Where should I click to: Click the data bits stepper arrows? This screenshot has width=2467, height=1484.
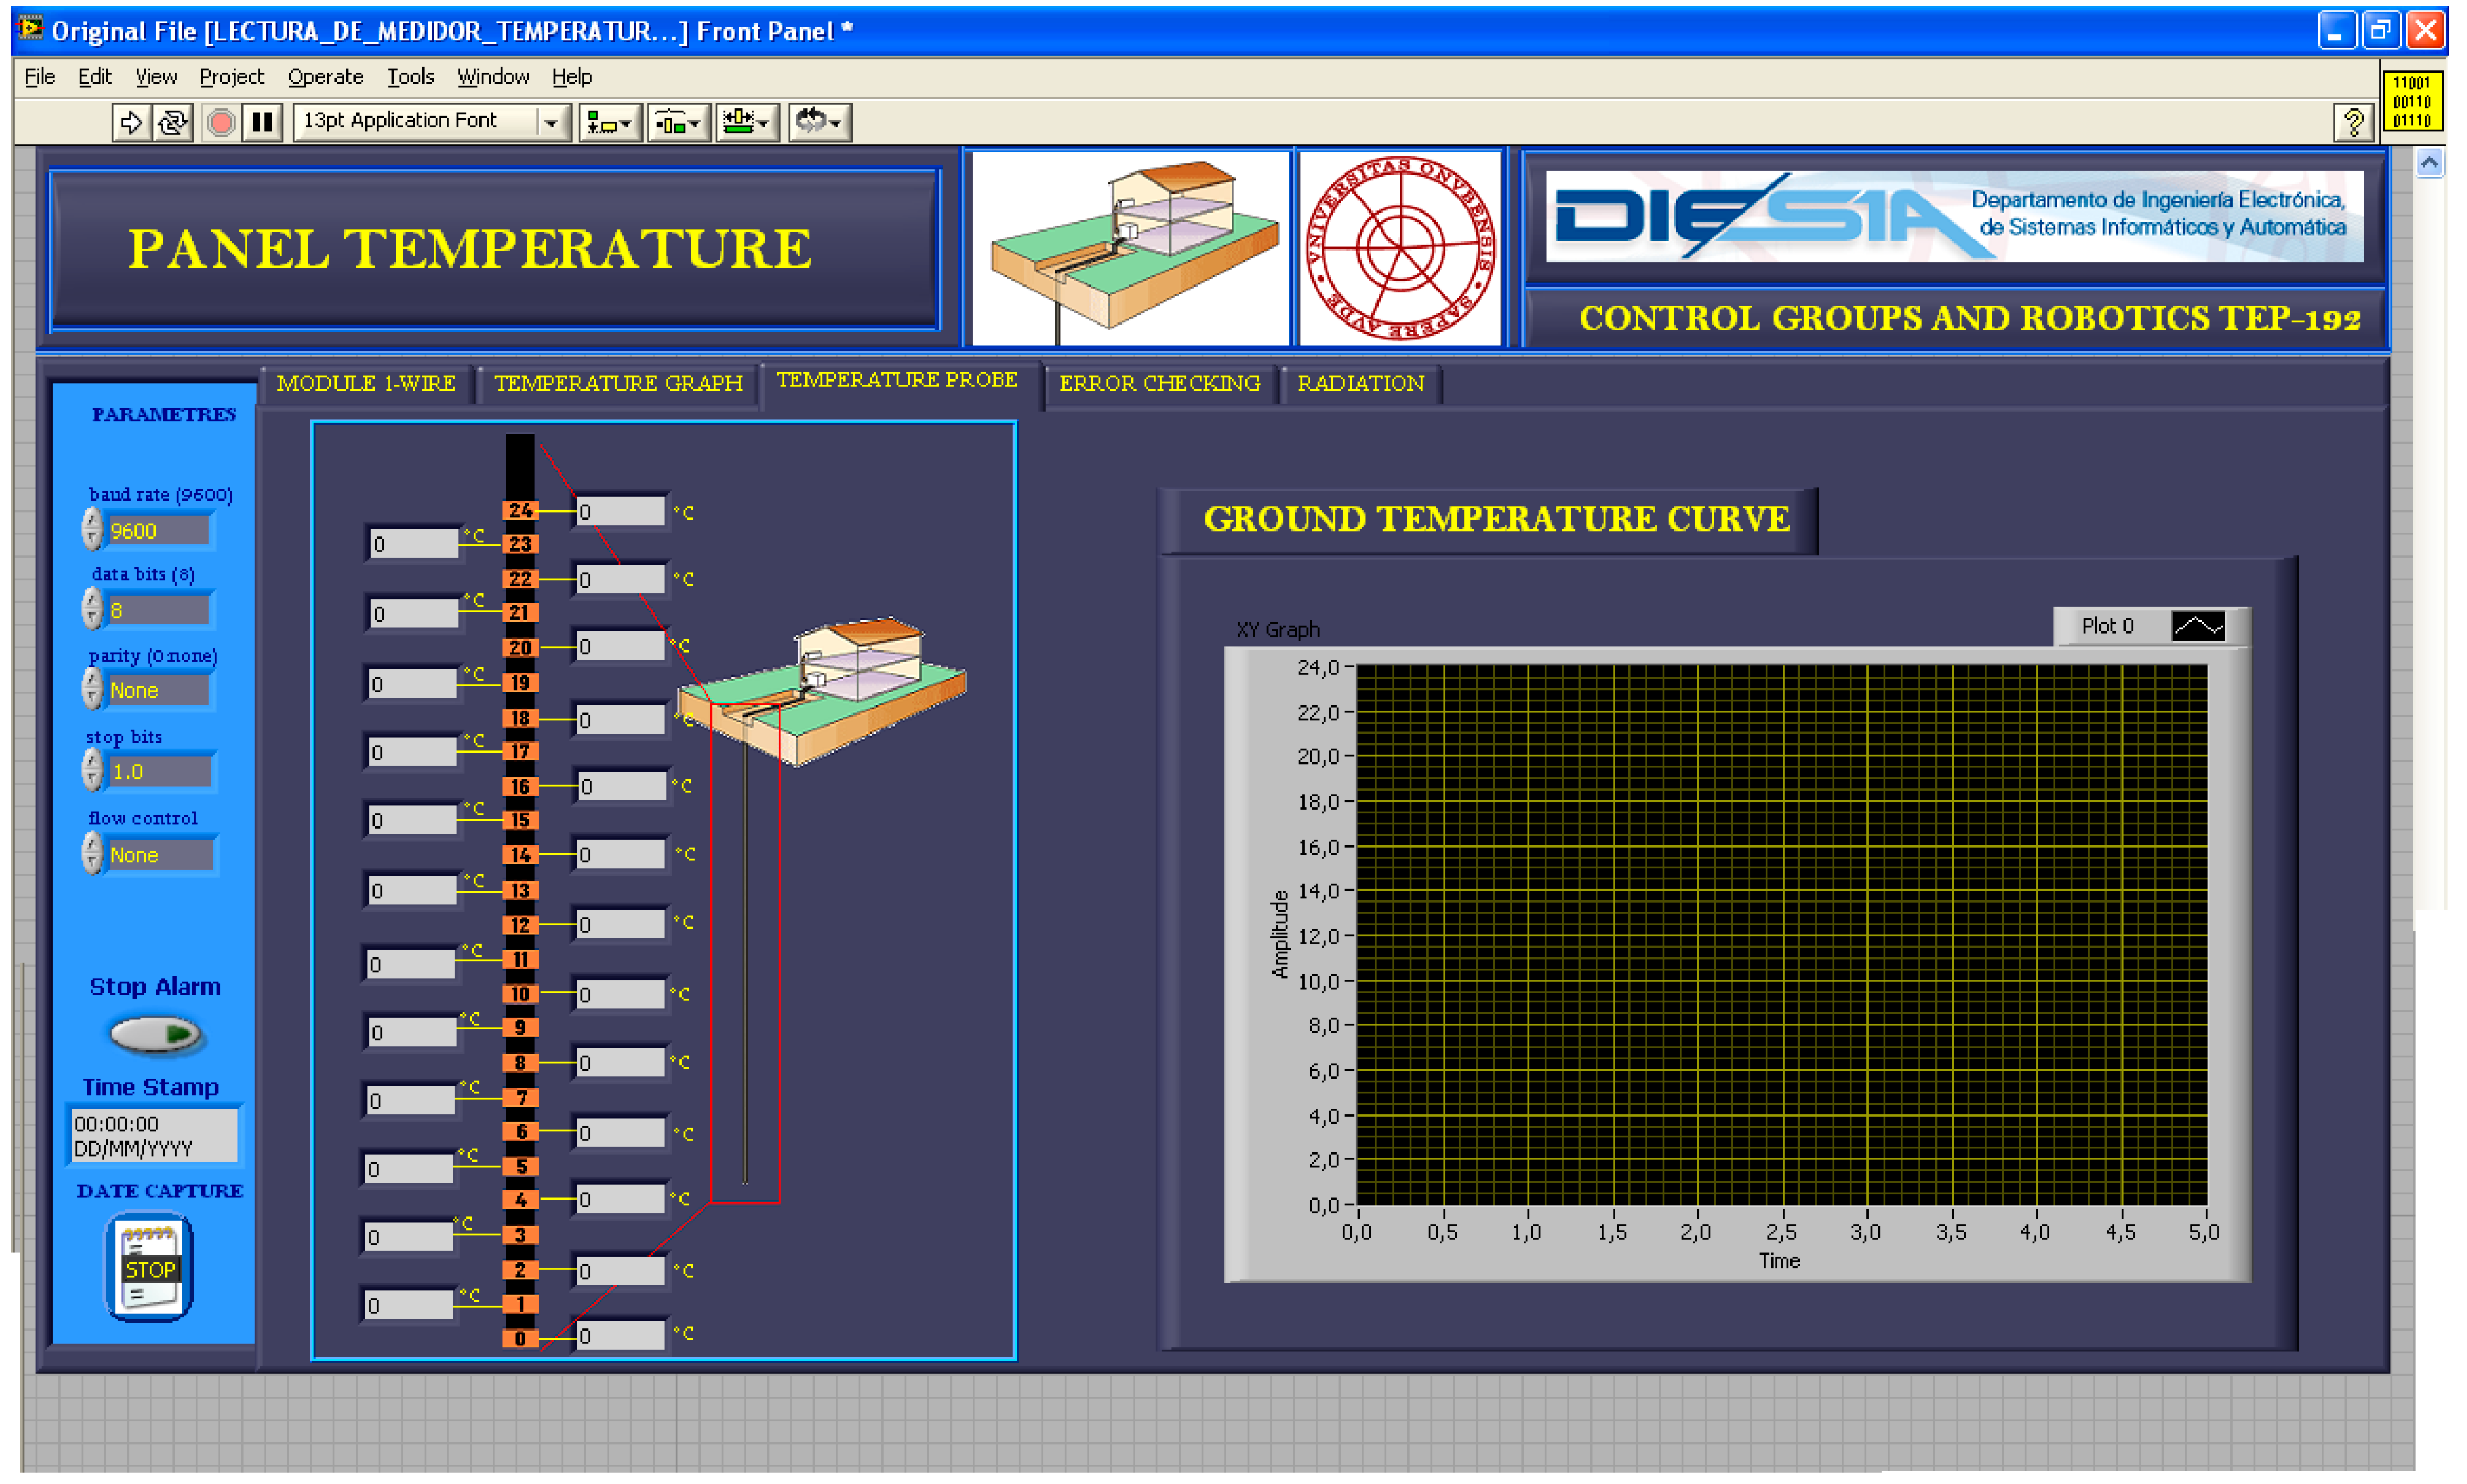[92, 608]
